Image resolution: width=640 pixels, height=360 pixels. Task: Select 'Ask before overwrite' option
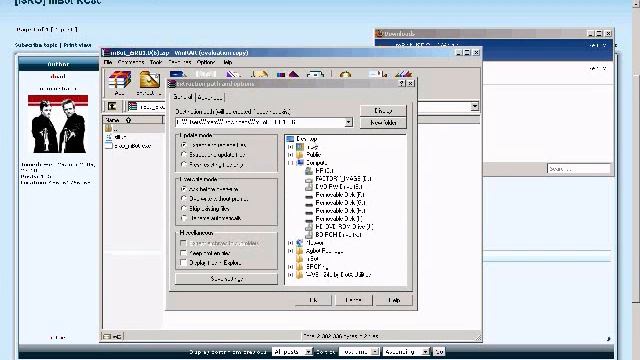184,189
